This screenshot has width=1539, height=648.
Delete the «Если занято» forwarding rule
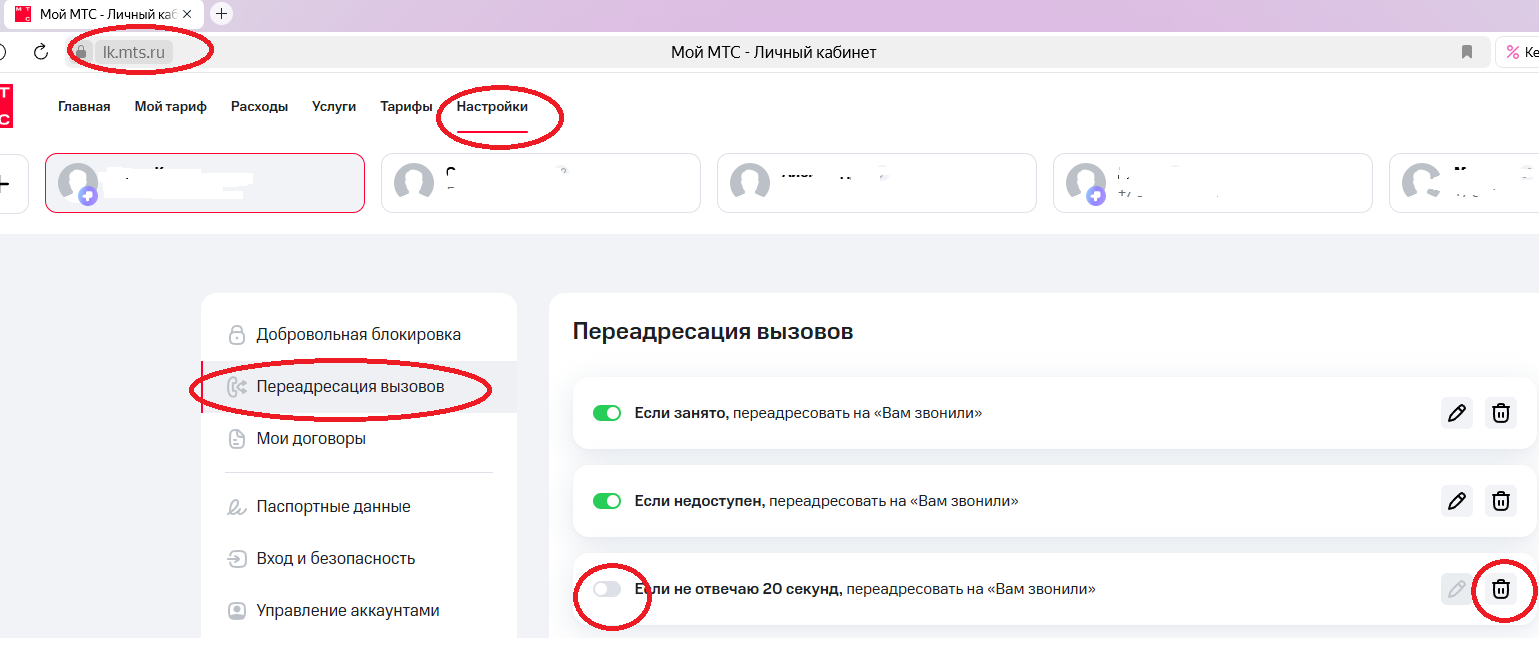(x=1500, y=413)
